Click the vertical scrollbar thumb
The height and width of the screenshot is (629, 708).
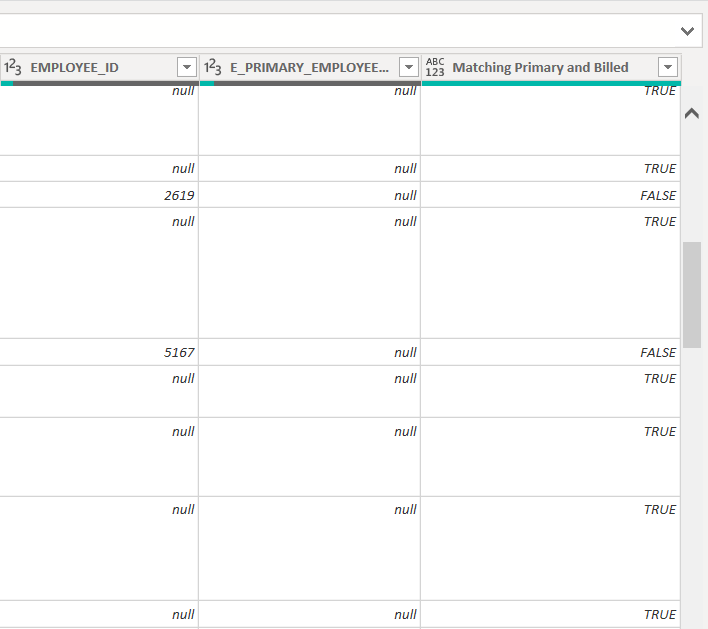pos(691,295)
